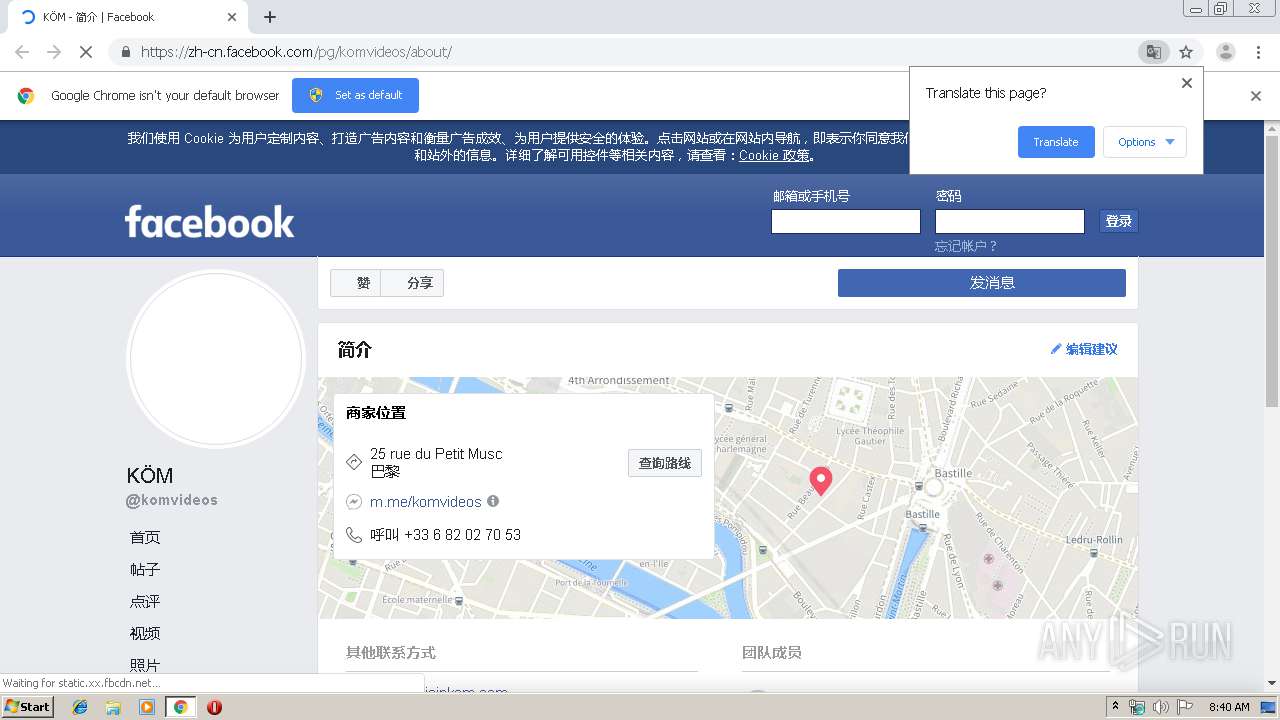Click the 发消息 send message button

pos(982,283)
